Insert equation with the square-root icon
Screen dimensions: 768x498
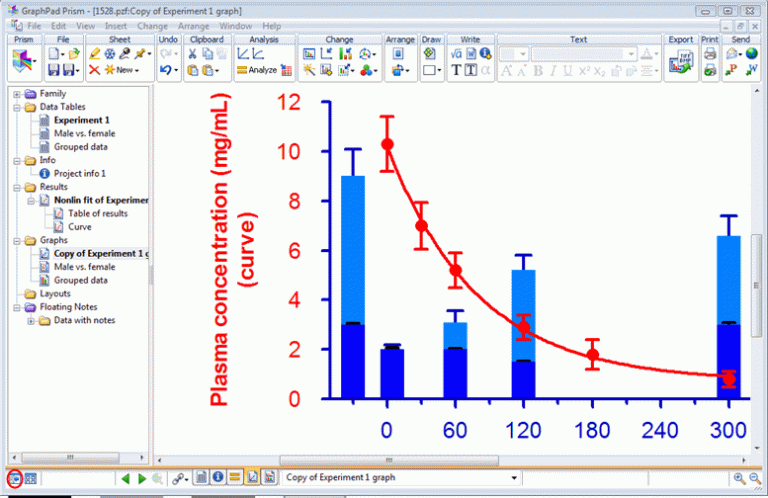[x=456, y=54]
